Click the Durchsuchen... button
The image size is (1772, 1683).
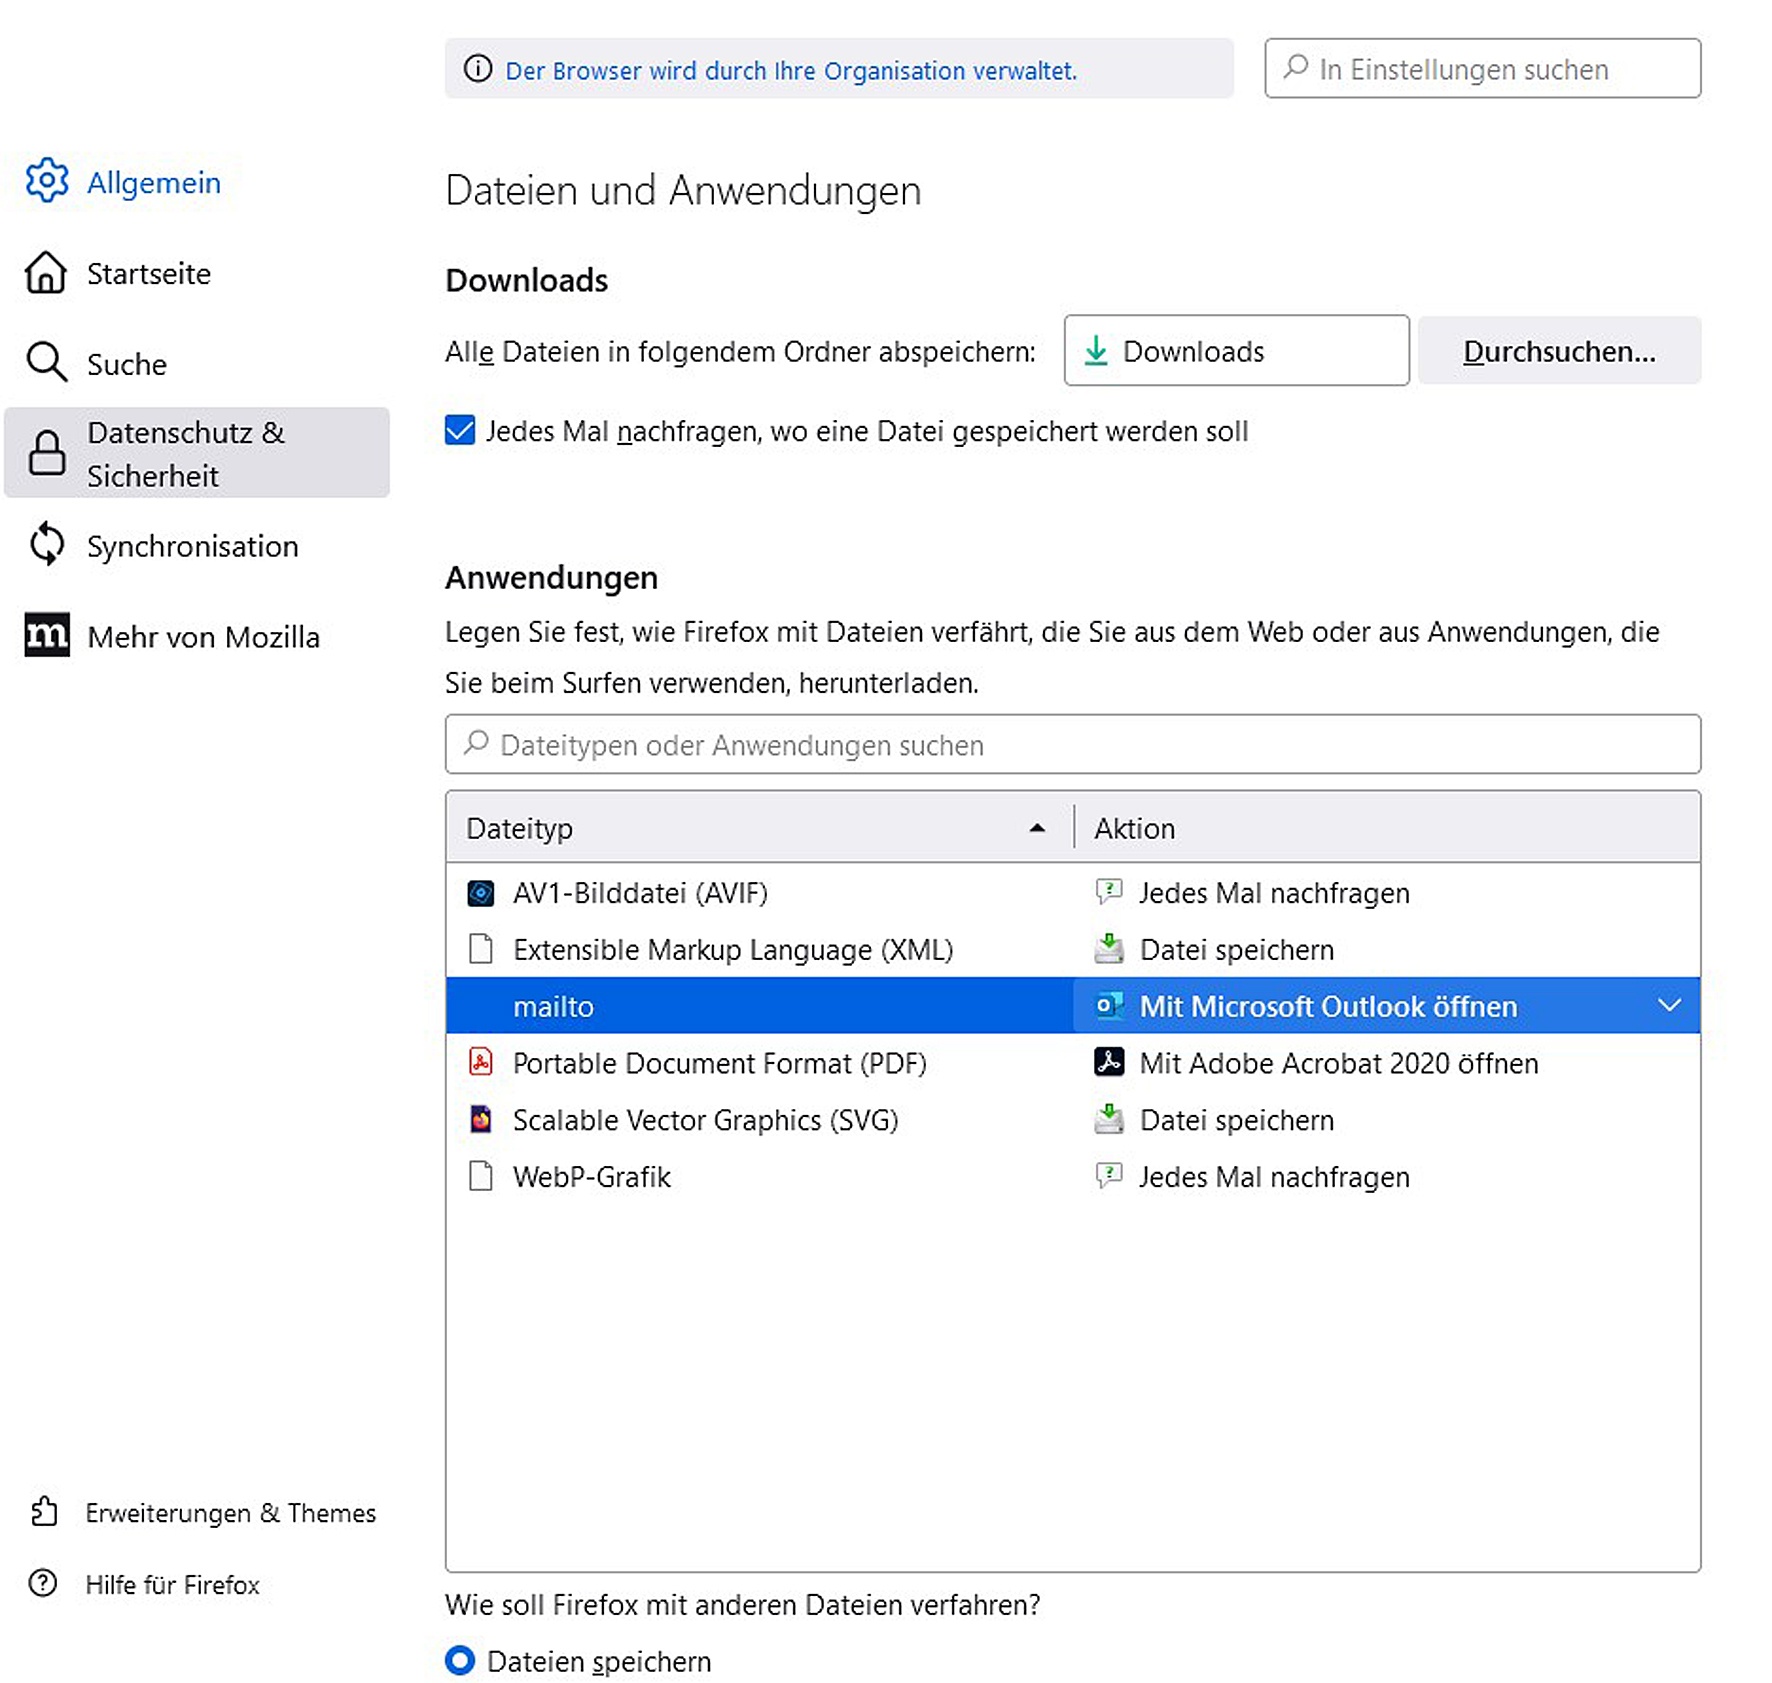pos(1558,351)
